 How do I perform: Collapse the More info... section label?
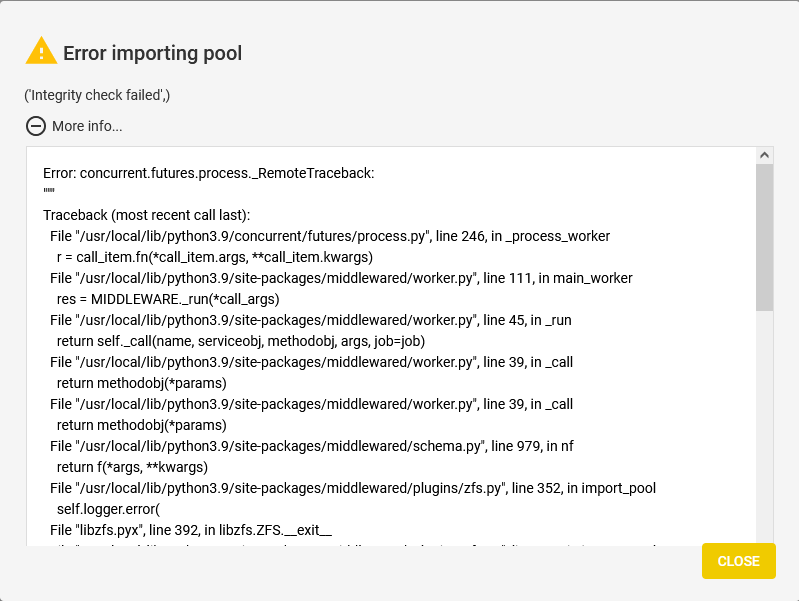[87, 126]
